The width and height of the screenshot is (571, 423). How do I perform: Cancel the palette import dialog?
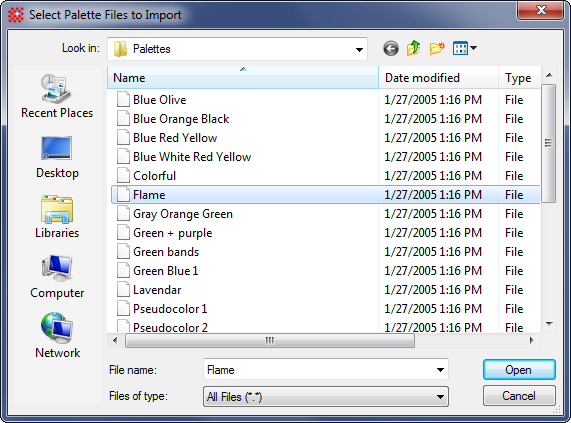[519, 396]
